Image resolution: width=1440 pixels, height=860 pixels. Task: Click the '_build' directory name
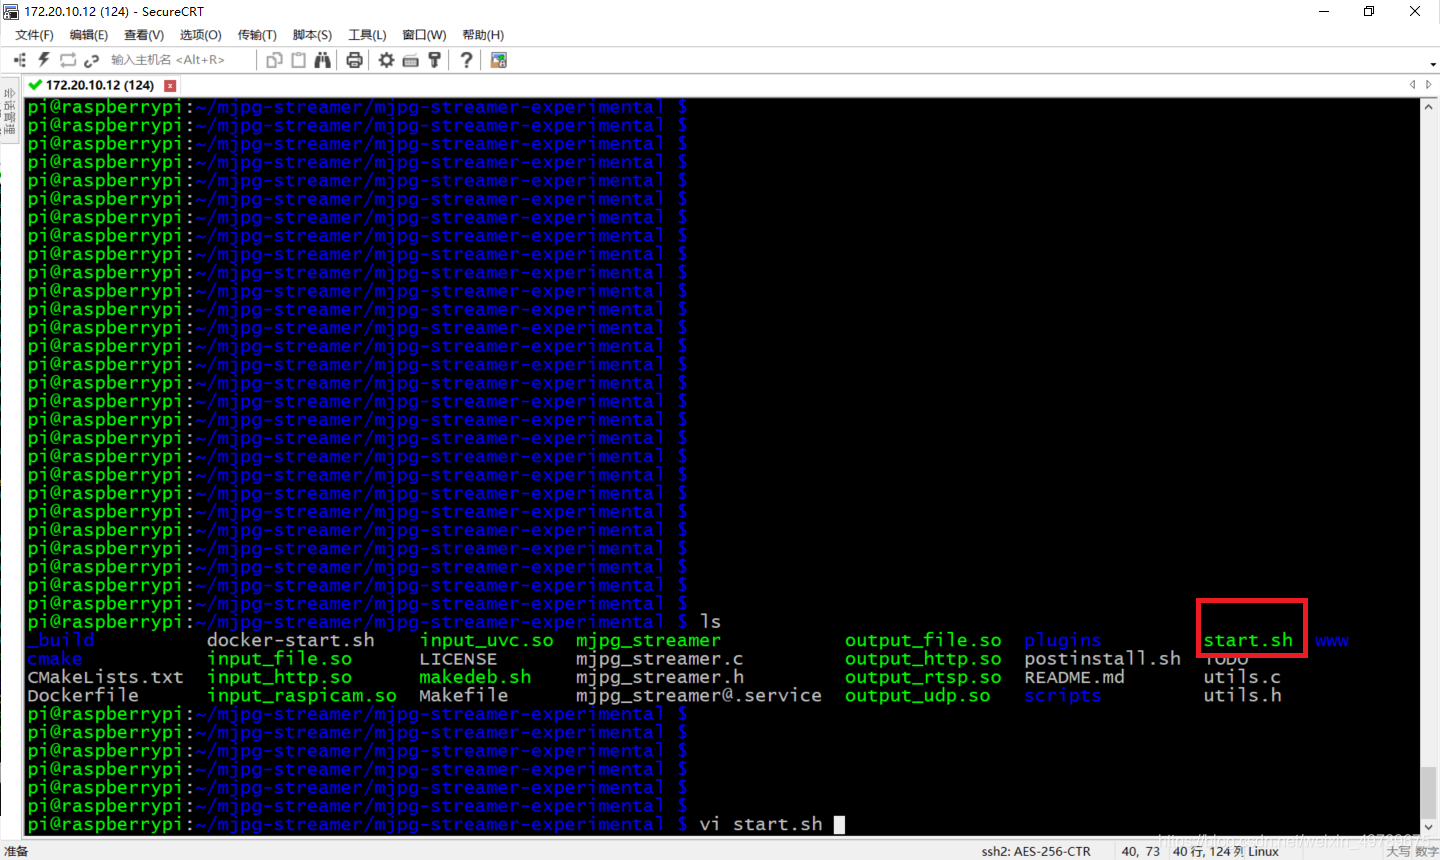(x=61, y=640)
